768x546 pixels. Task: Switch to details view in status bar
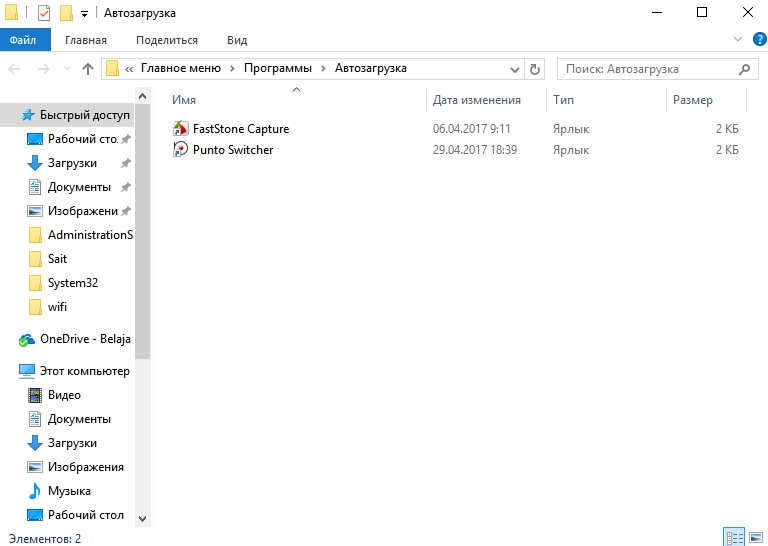tap(734, 538)
